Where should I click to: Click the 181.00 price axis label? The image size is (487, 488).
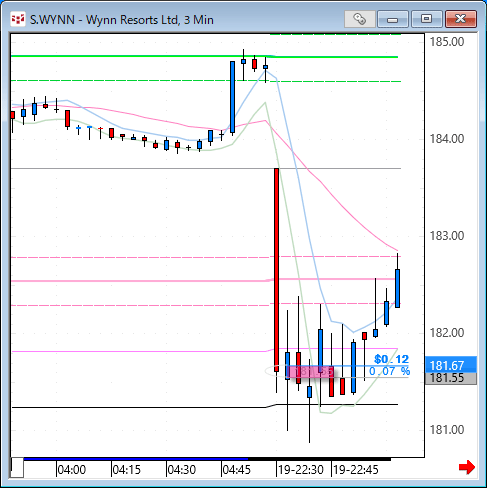pyautogui.click(x=447, y=430)
